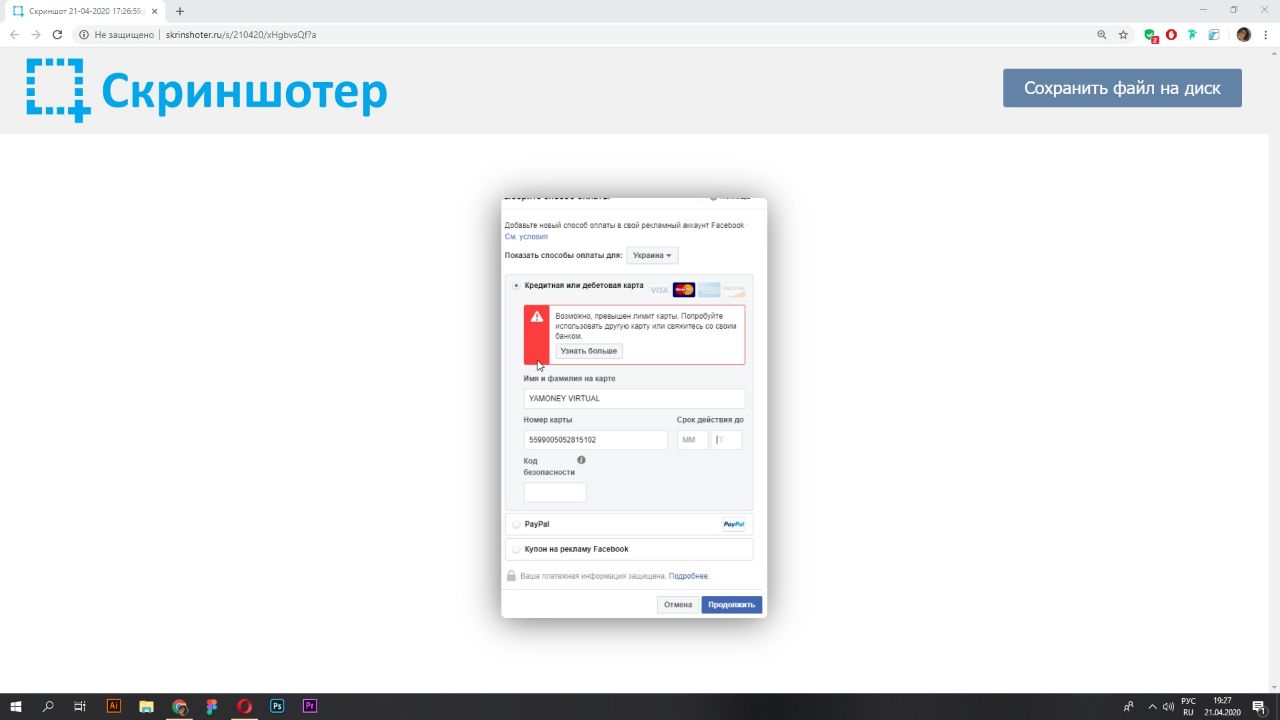Select 'Купон на рекламу Facebook' radio button
1280x720 pixels.
[x=516, y=549]
